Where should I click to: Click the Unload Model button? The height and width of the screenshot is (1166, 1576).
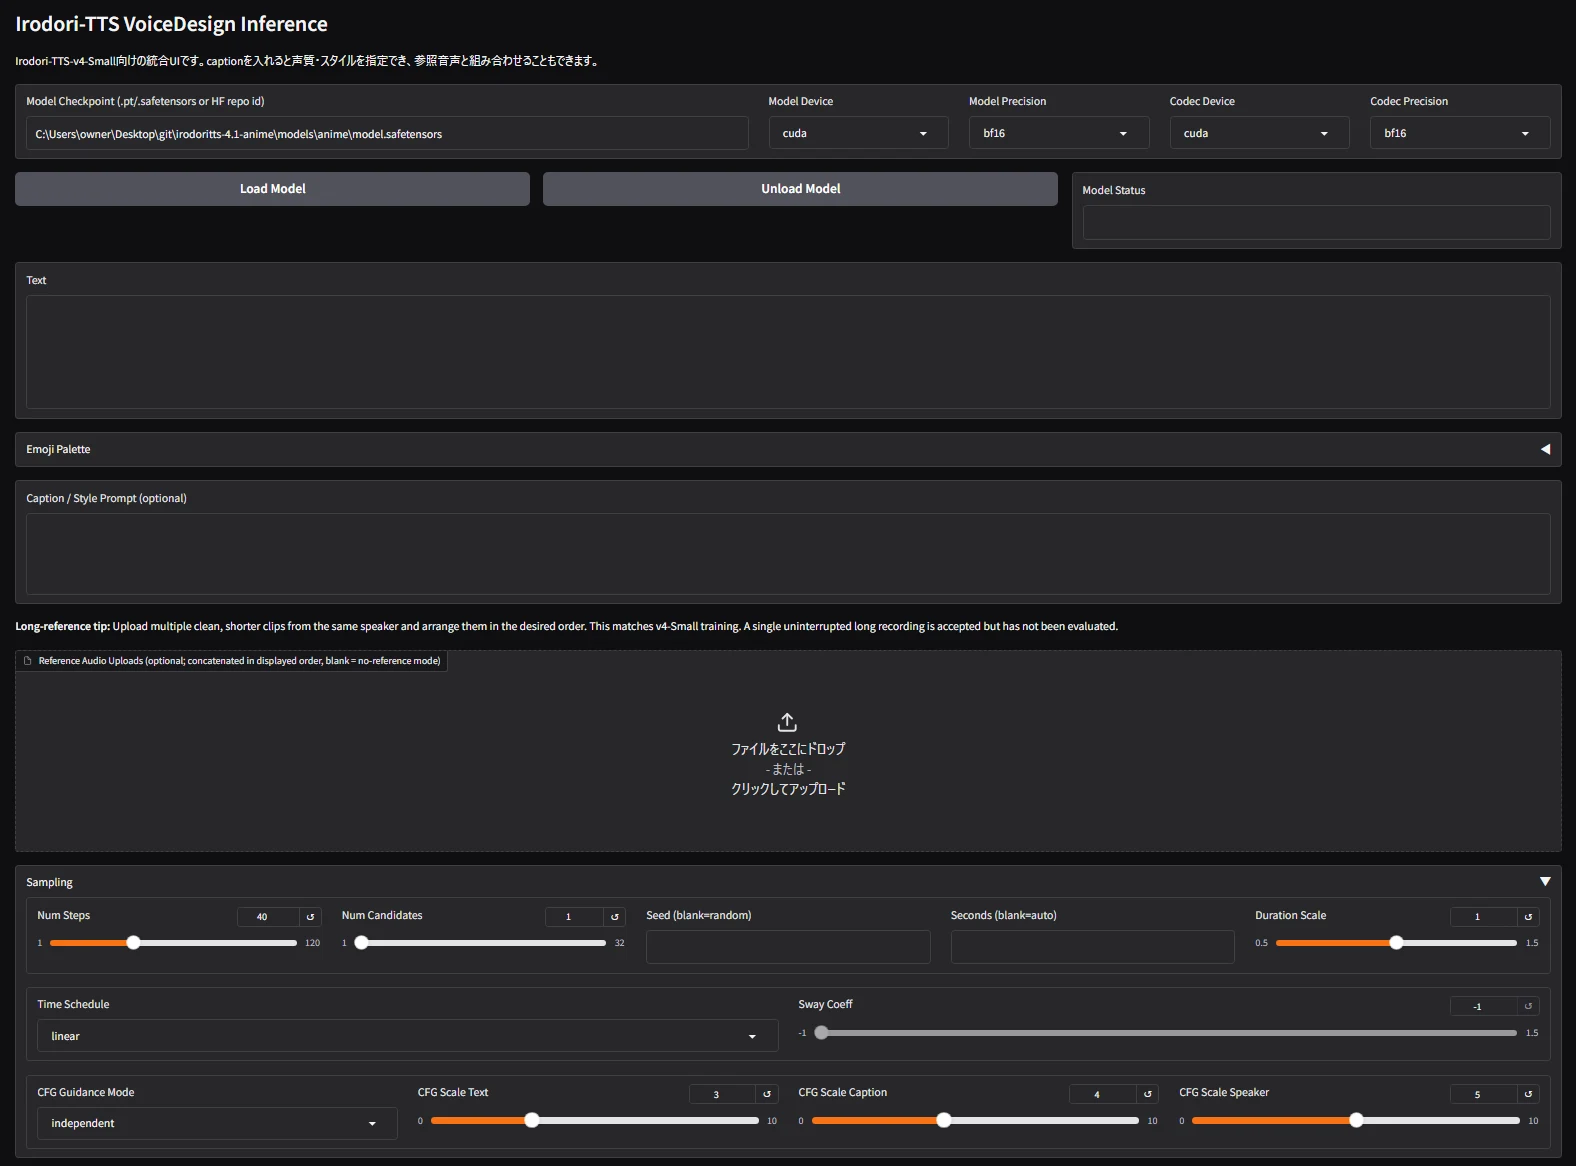point(800,189)
